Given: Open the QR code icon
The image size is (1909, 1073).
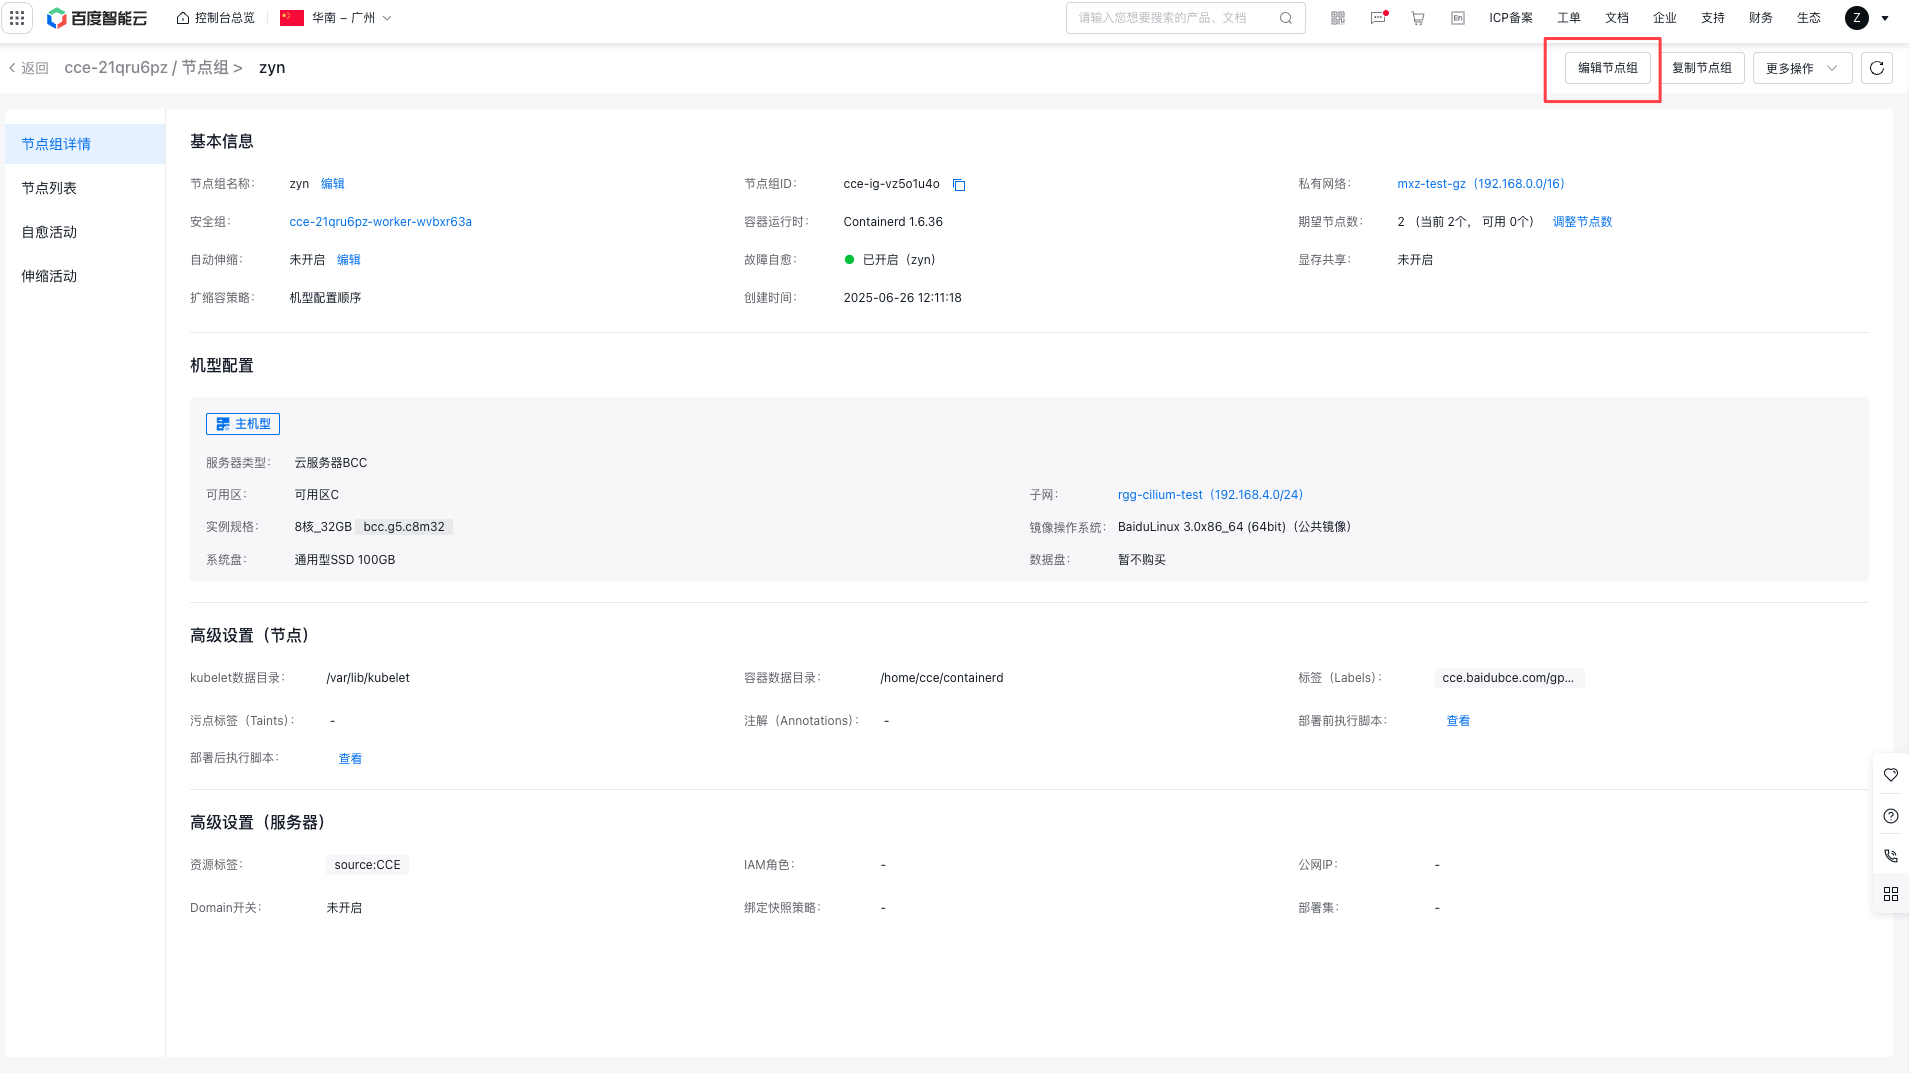Looking at the screenshot, I should (x=1338, y=18).
